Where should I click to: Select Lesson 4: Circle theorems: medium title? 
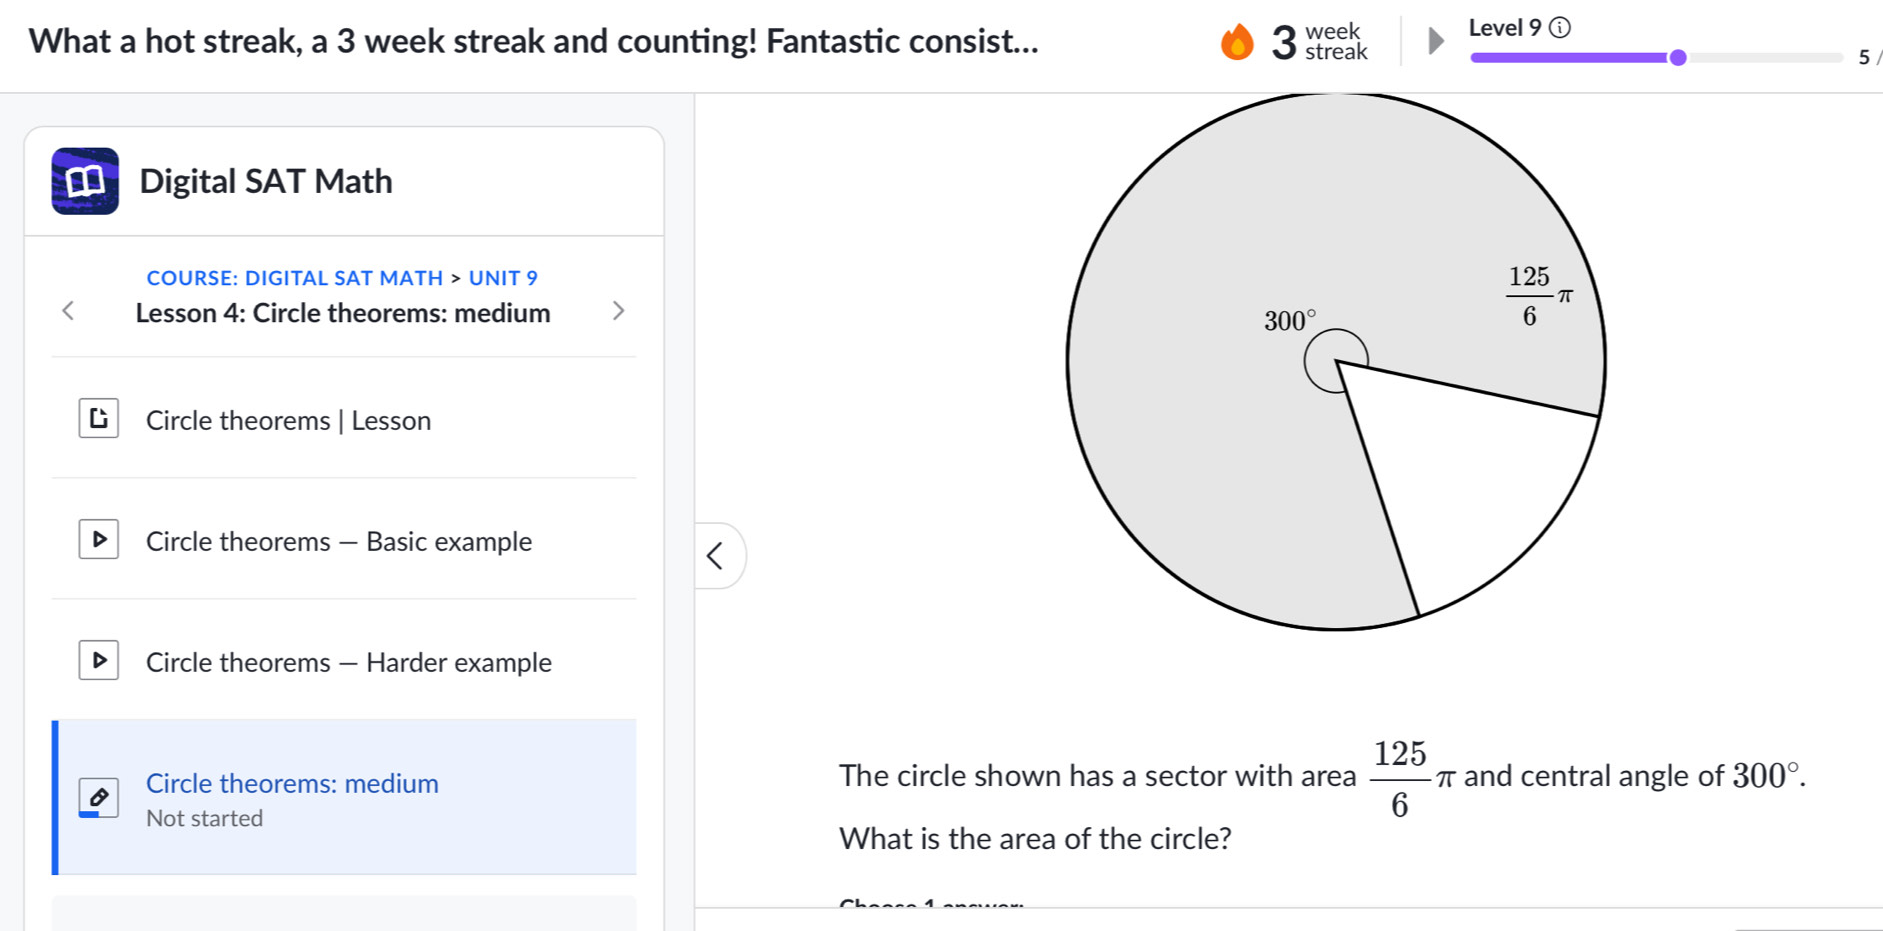pyautogui.click(x=342, y=313)
